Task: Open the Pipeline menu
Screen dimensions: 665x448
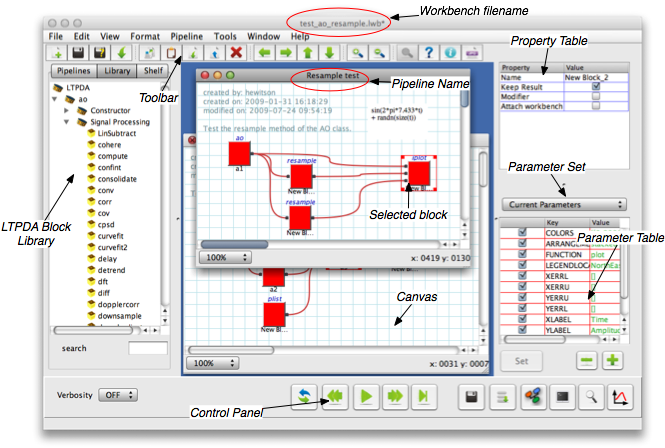Action: [x=187, y=36]
